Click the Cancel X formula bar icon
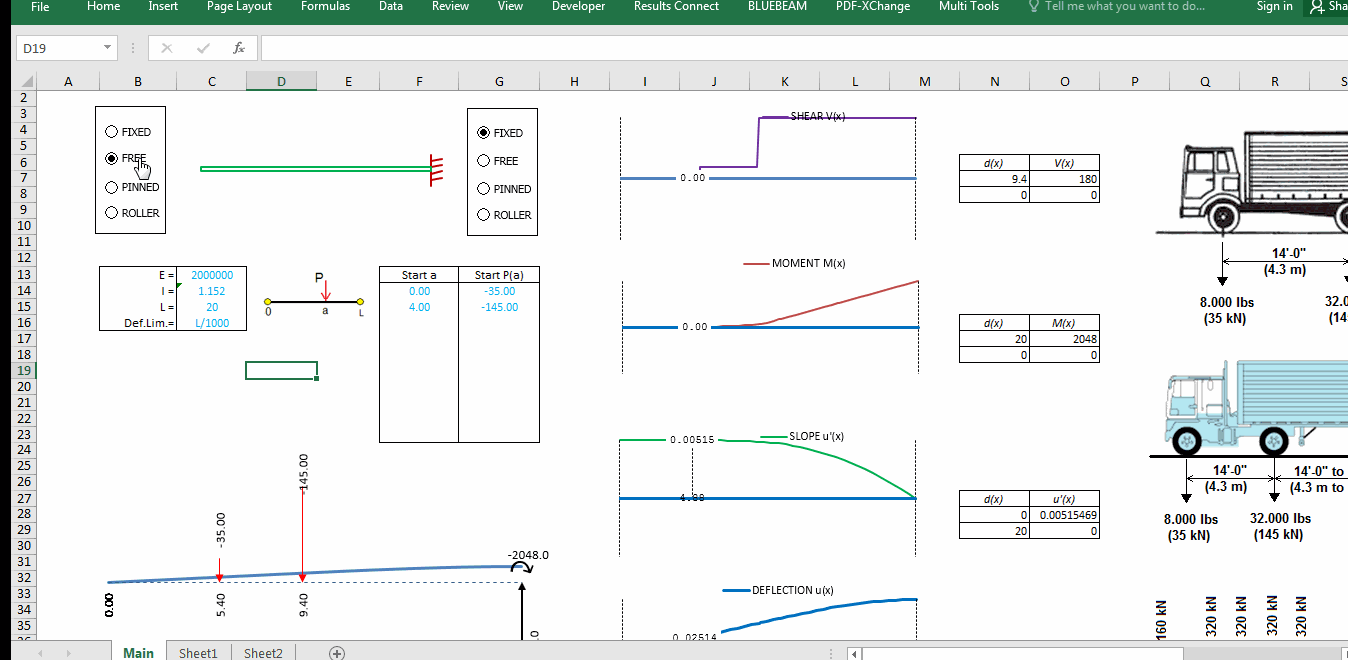Viewport: 1348px width, 660px height. [166, 48]
